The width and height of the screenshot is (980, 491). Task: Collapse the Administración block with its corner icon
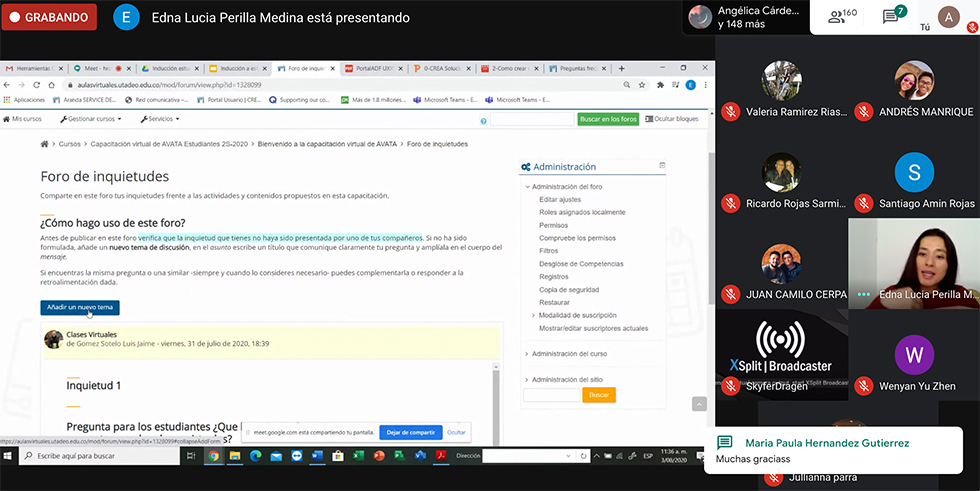(x=661, y=166)
